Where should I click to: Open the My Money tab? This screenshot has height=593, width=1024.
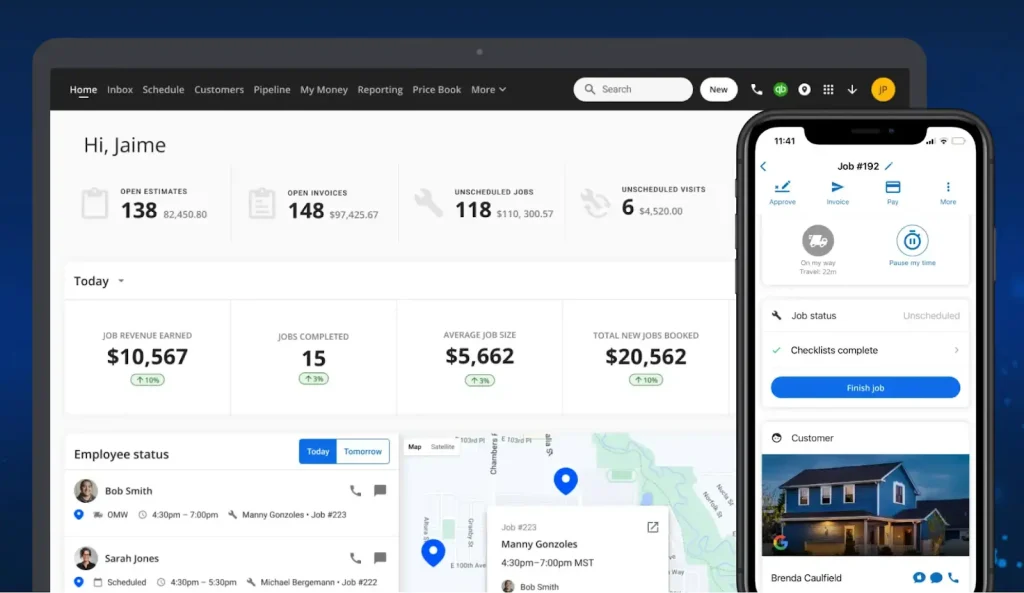point(324,89)
